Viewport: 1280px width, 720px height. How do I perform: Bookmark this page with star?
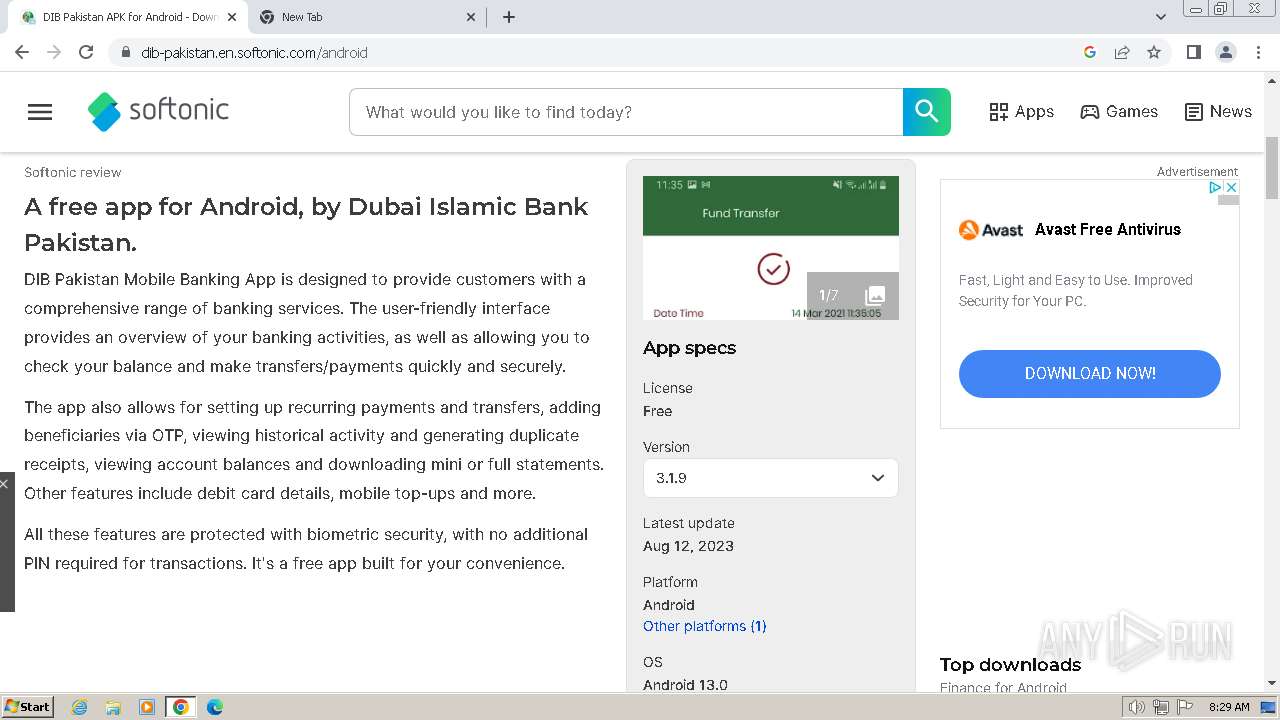pos(1154,52)
